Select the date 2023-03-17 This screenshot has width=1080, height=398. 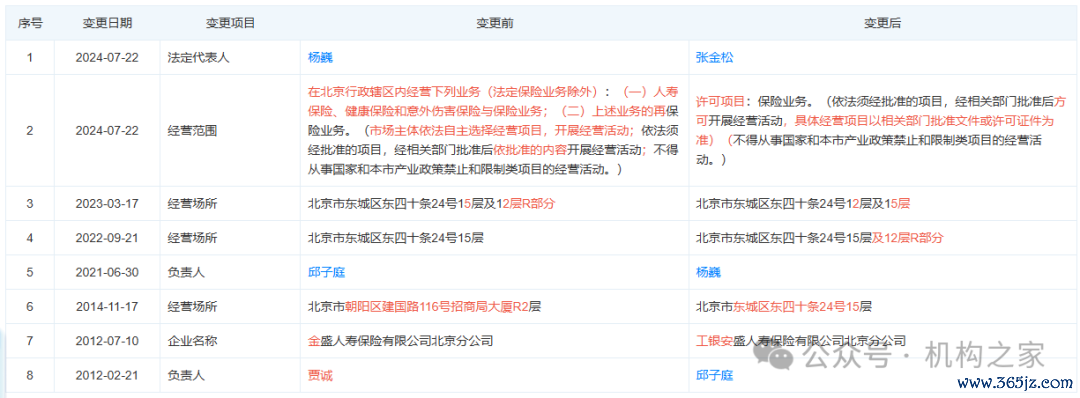pyautogui.click(x=107, y=204)
